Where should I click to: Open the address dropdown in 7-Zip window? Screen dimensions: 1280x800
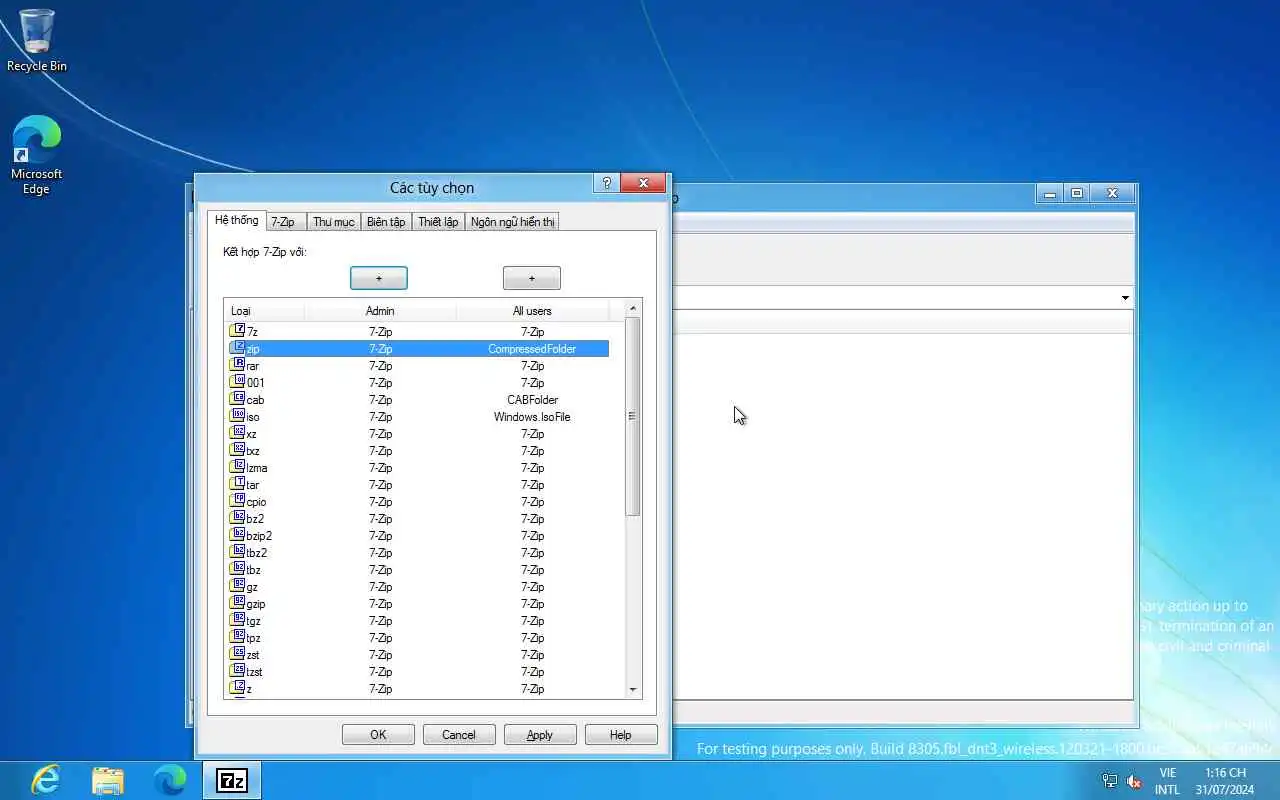(x=1125, y=298)
